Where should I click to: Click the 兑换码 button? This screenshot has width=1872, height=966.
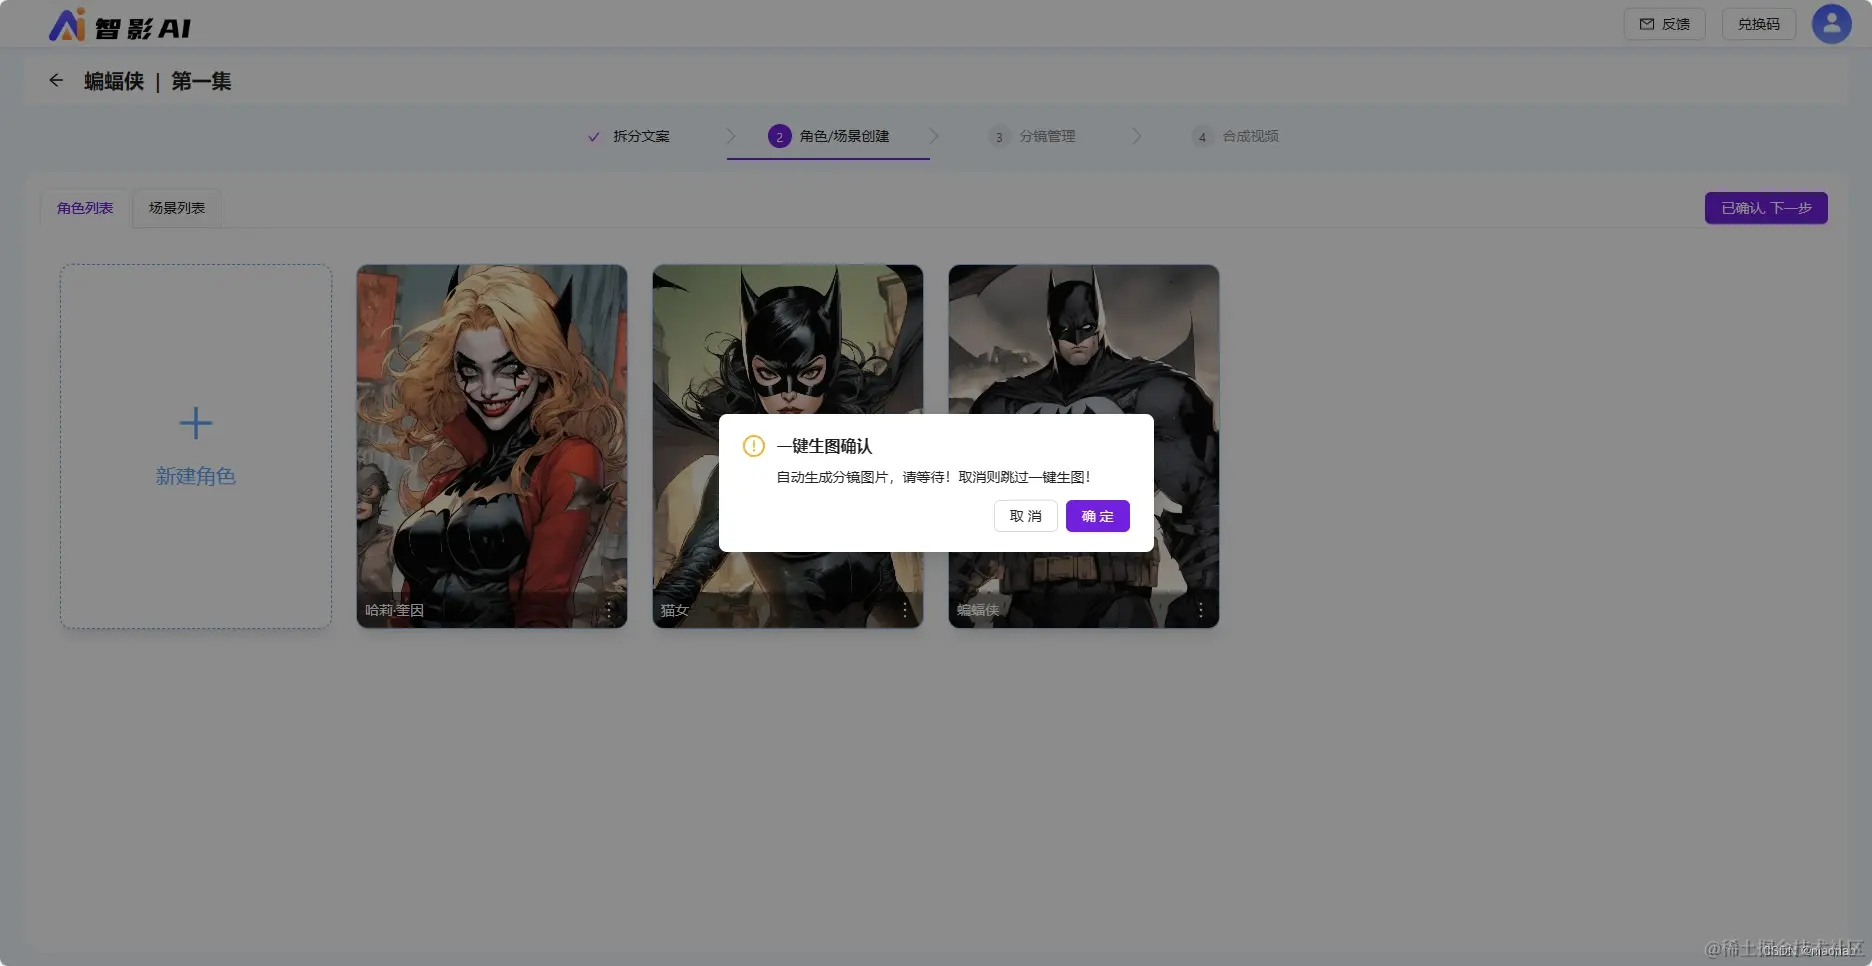point(1758,24)
